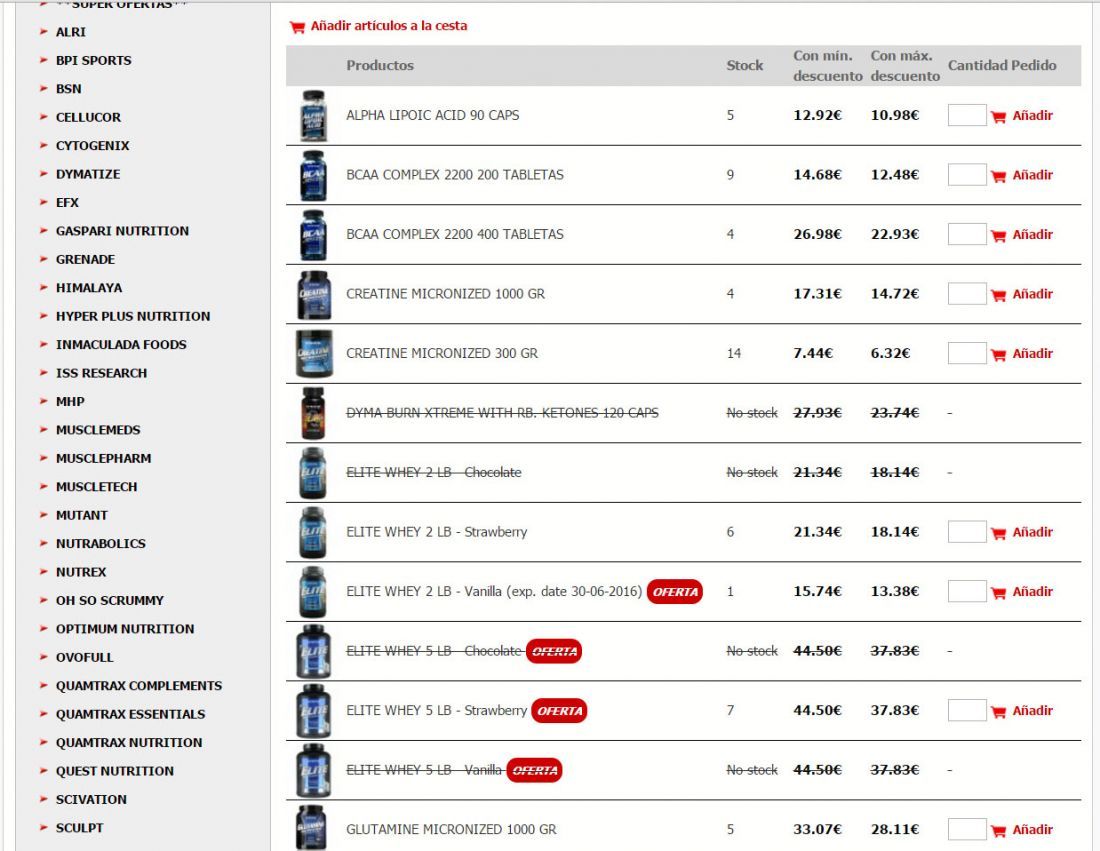
Task: Click quantity field for ELITE WHEY 2 LB Strawberry
Action: click(967, 532)
